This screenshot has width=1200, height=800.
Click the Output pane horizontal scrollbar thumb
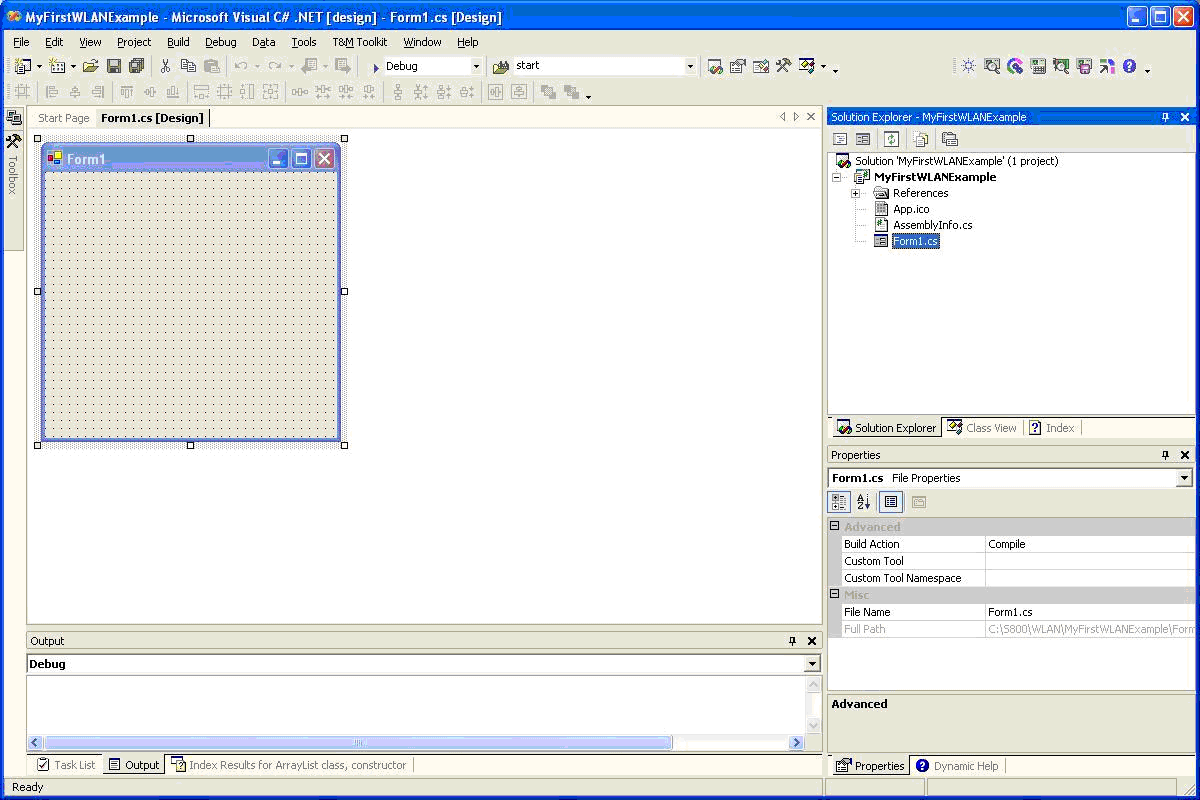point(357,743)
